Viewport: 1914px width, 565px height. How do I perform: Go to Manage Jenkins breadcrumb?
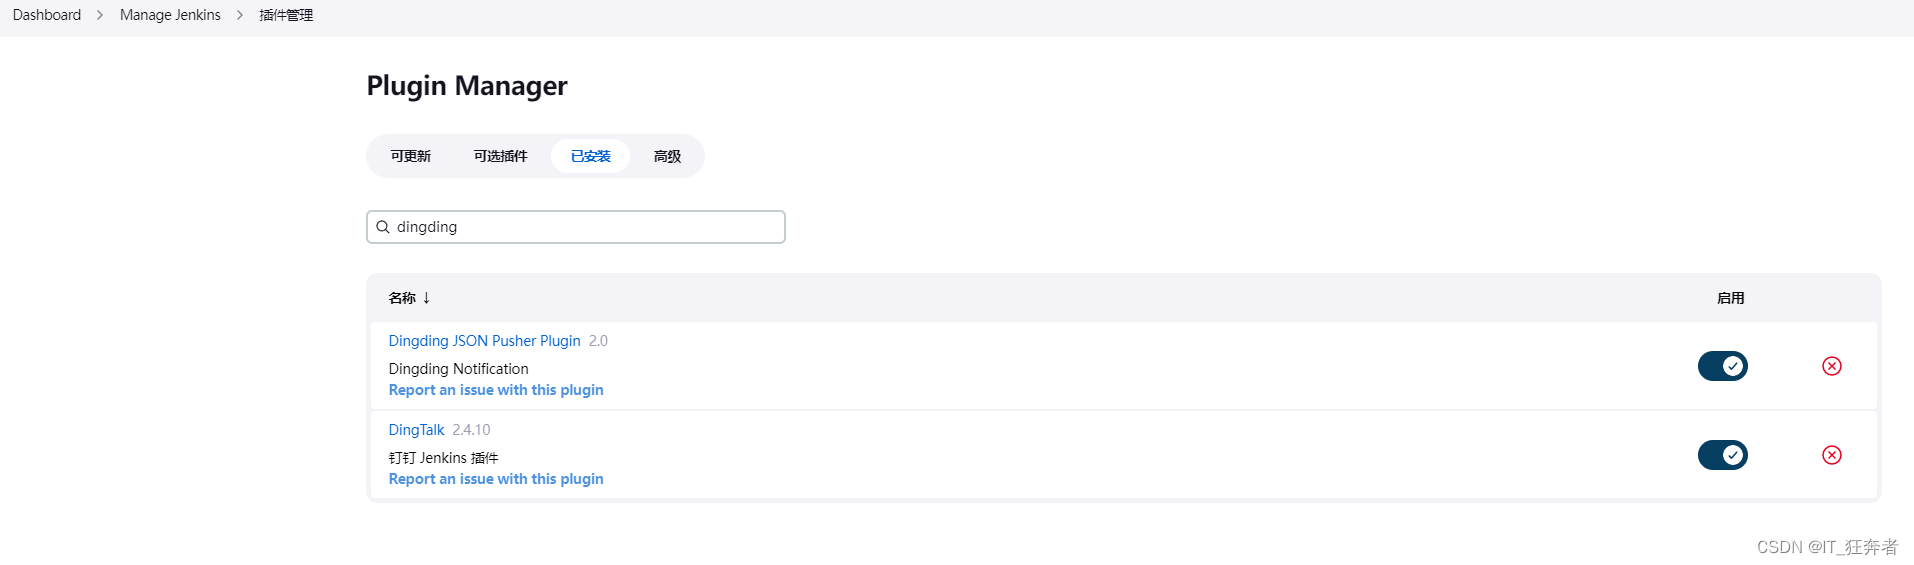pos(170,15)
